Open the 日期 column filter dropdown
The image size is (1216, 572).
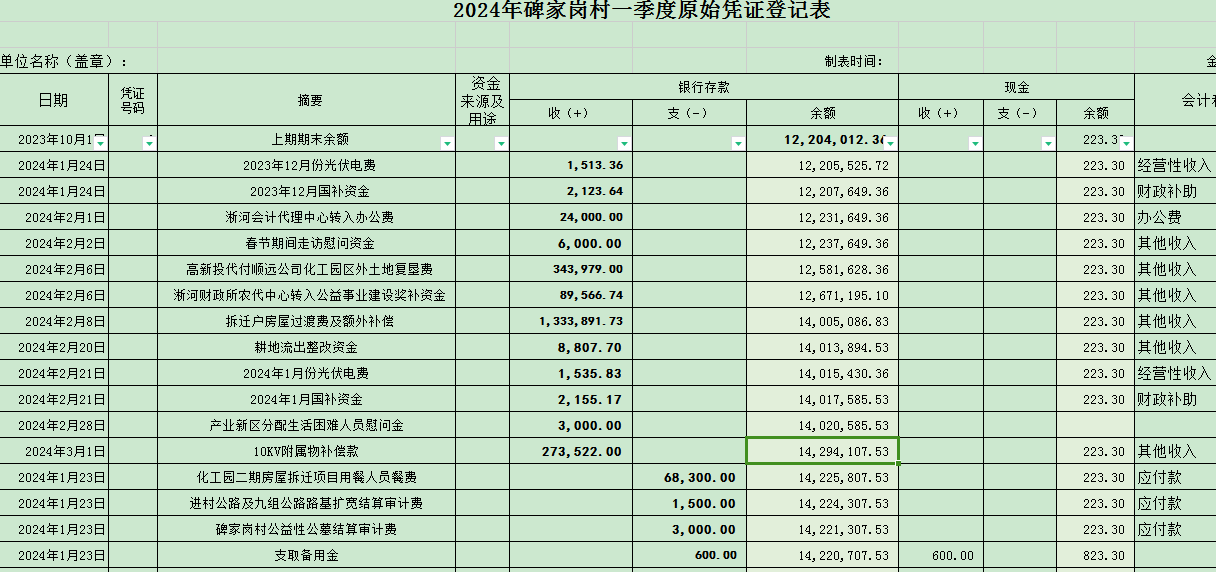(x=100, y=143)
